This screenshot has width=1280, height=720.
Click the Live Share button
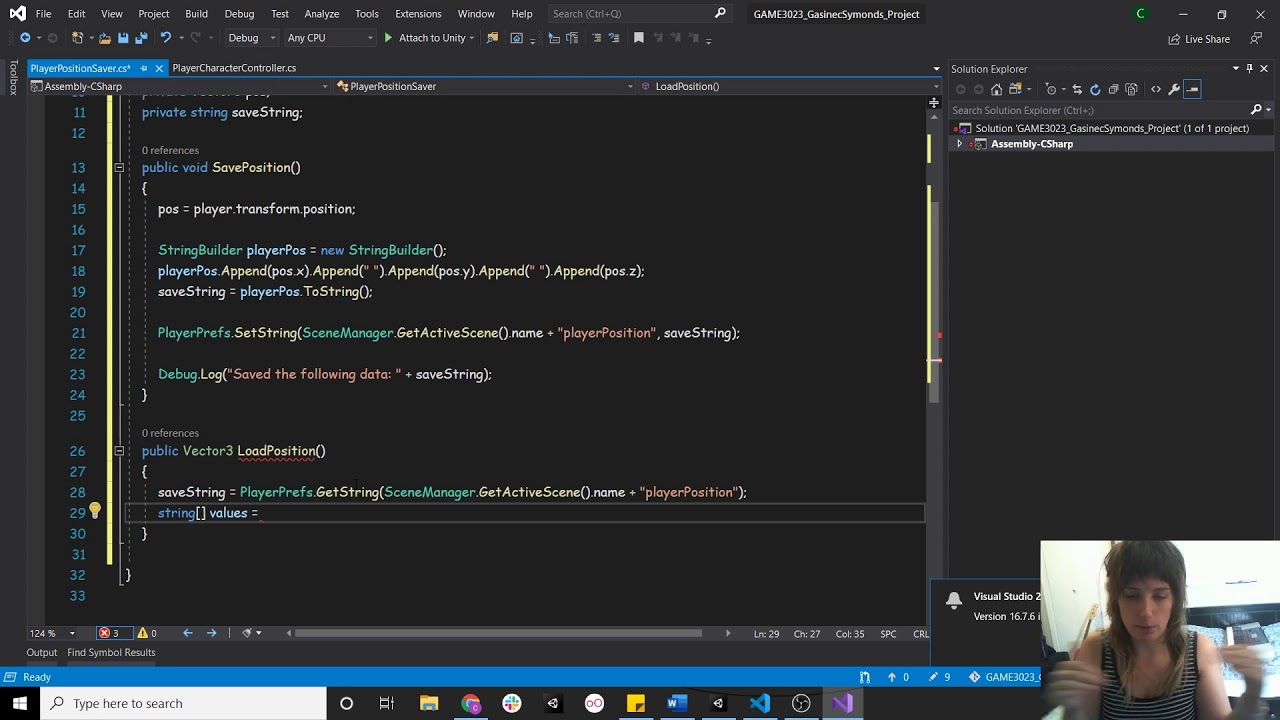click(x=1198, y=39)
